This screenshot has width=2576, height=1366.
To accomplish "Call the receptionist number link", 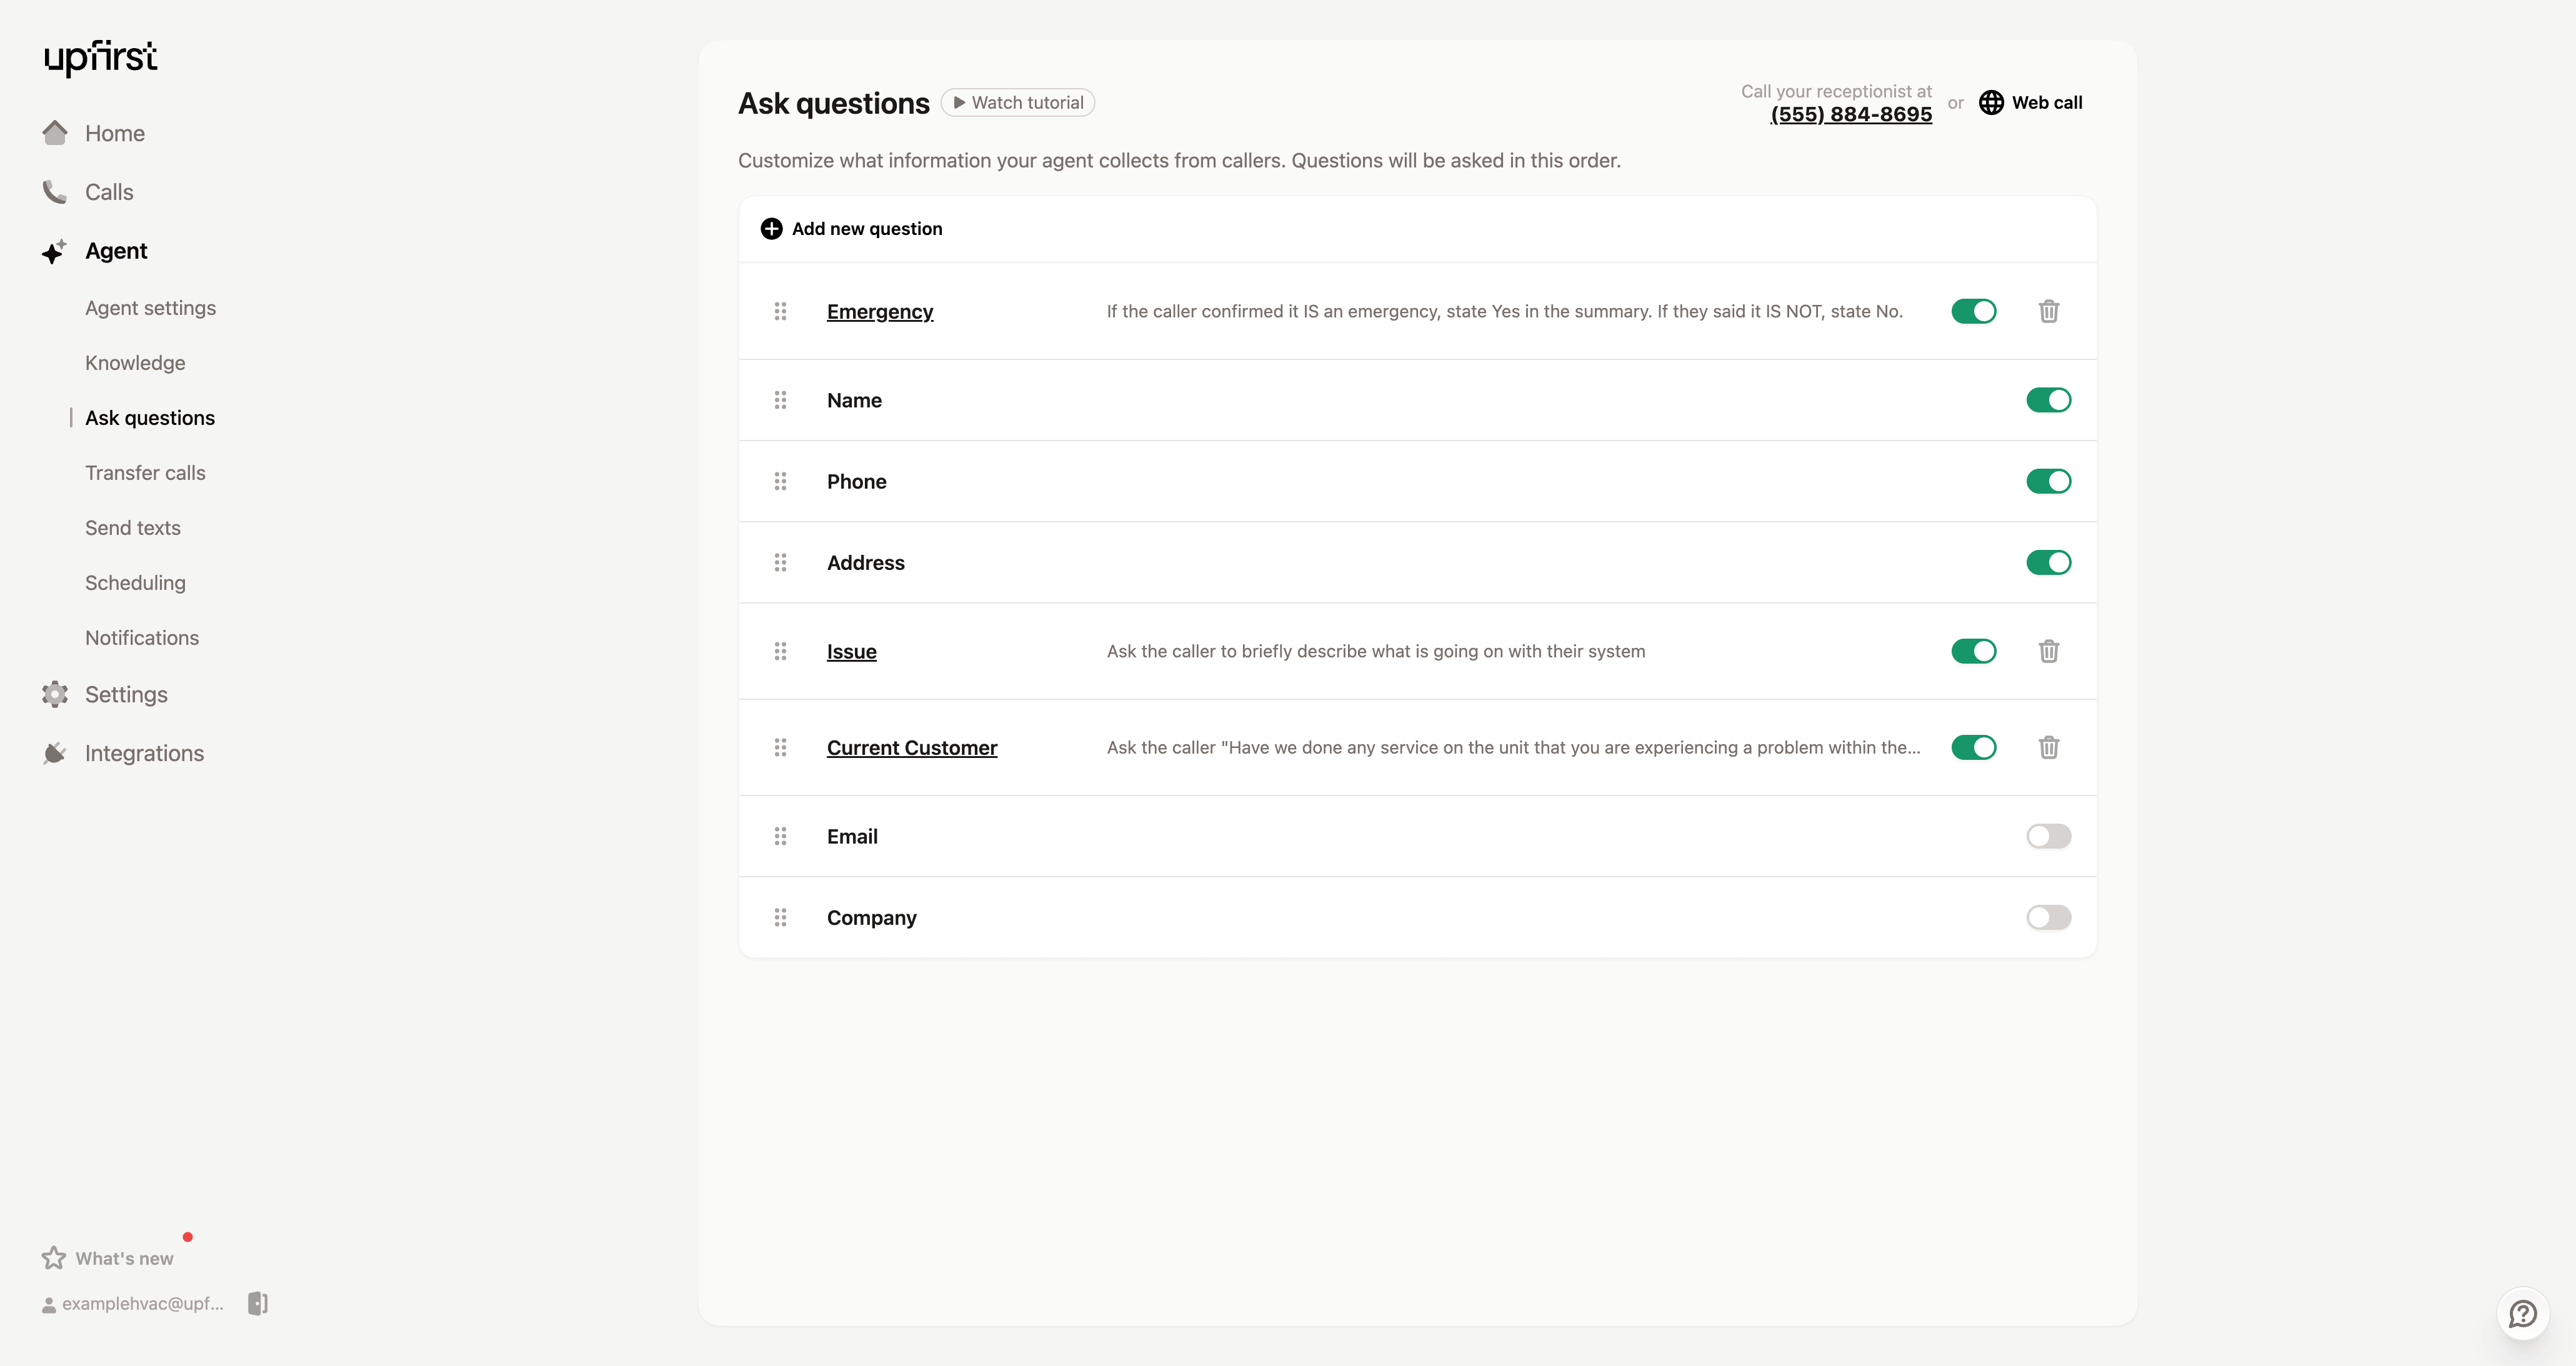I will (x=1850, y=114).
